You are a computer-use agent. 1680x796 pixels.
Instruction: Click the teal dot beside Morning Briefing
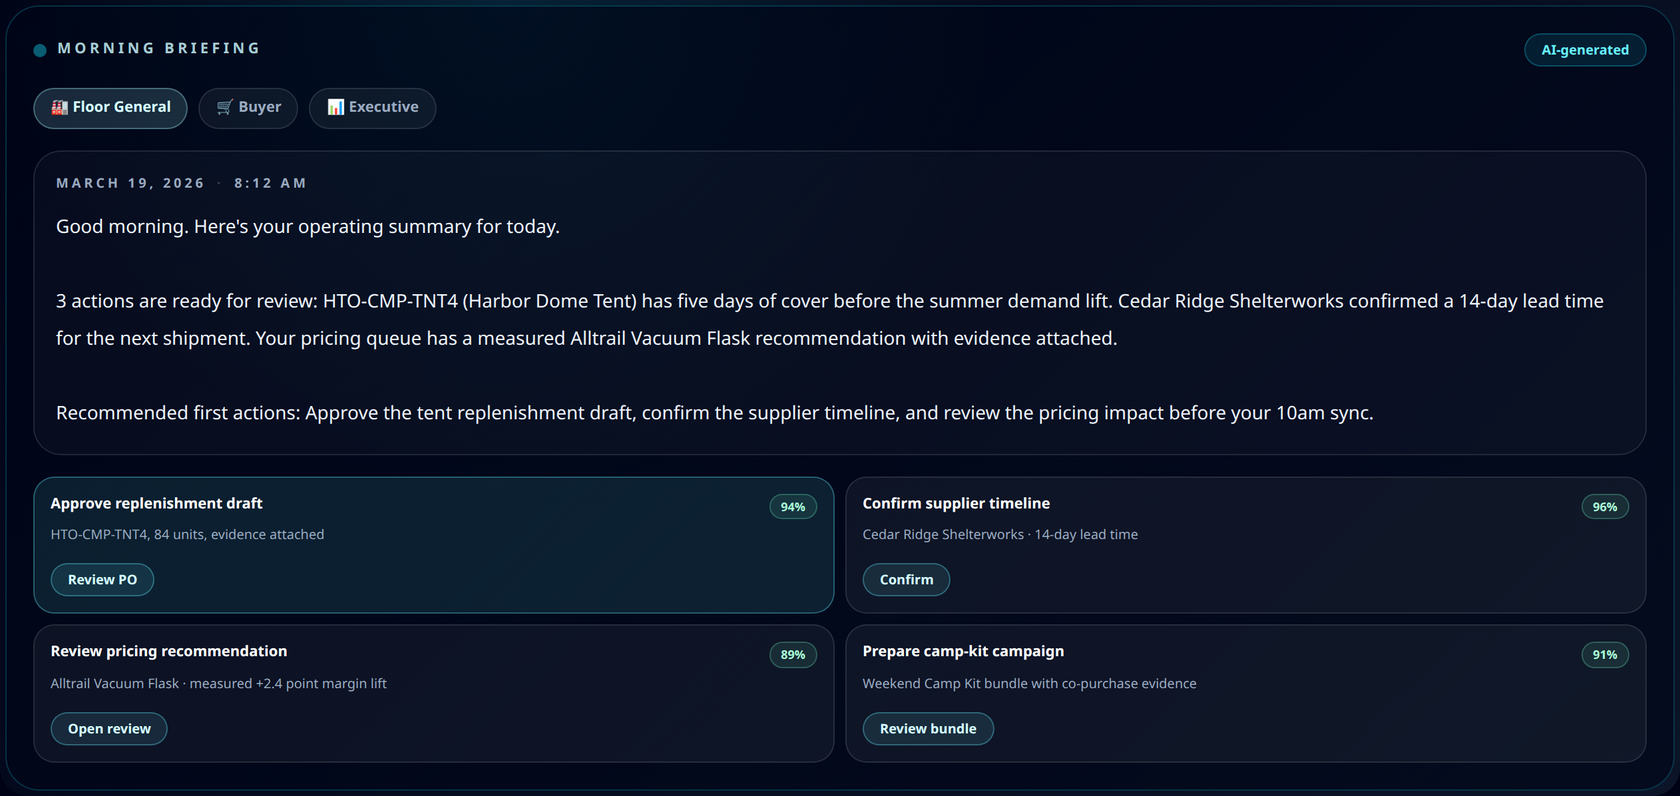pyautogui.click(x=40, y=50)
